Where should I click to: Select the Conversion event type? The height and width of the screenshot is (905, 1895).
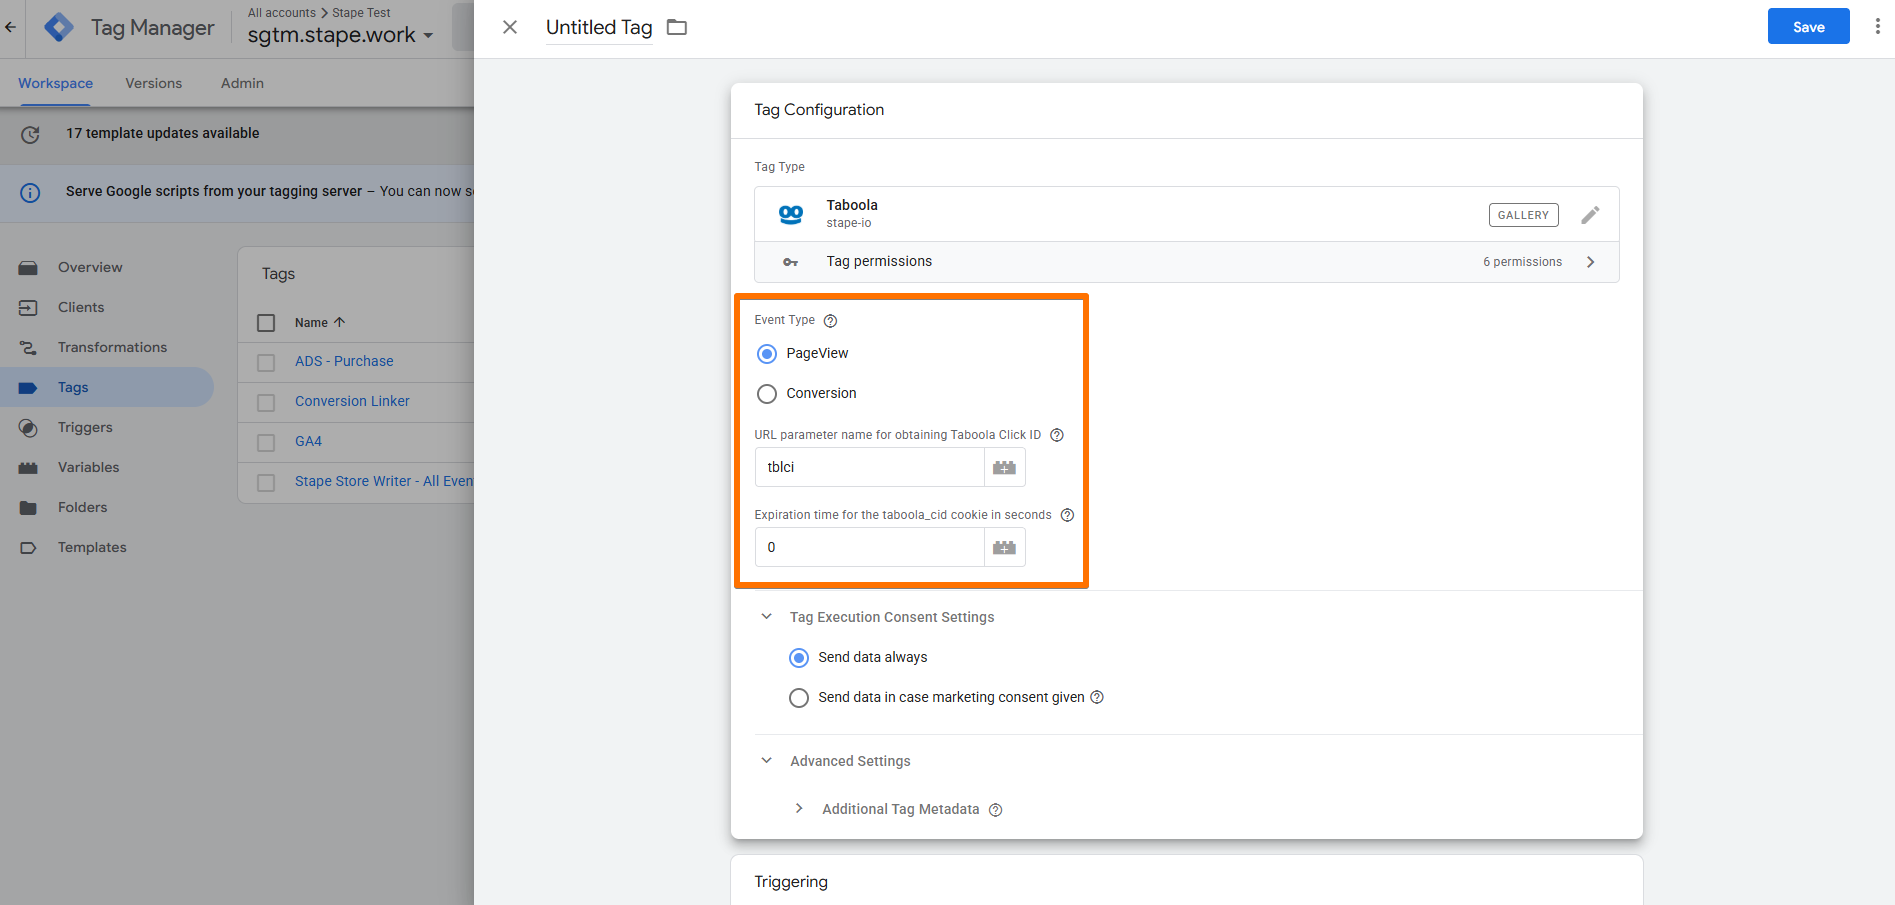click(x=767, y=394)
